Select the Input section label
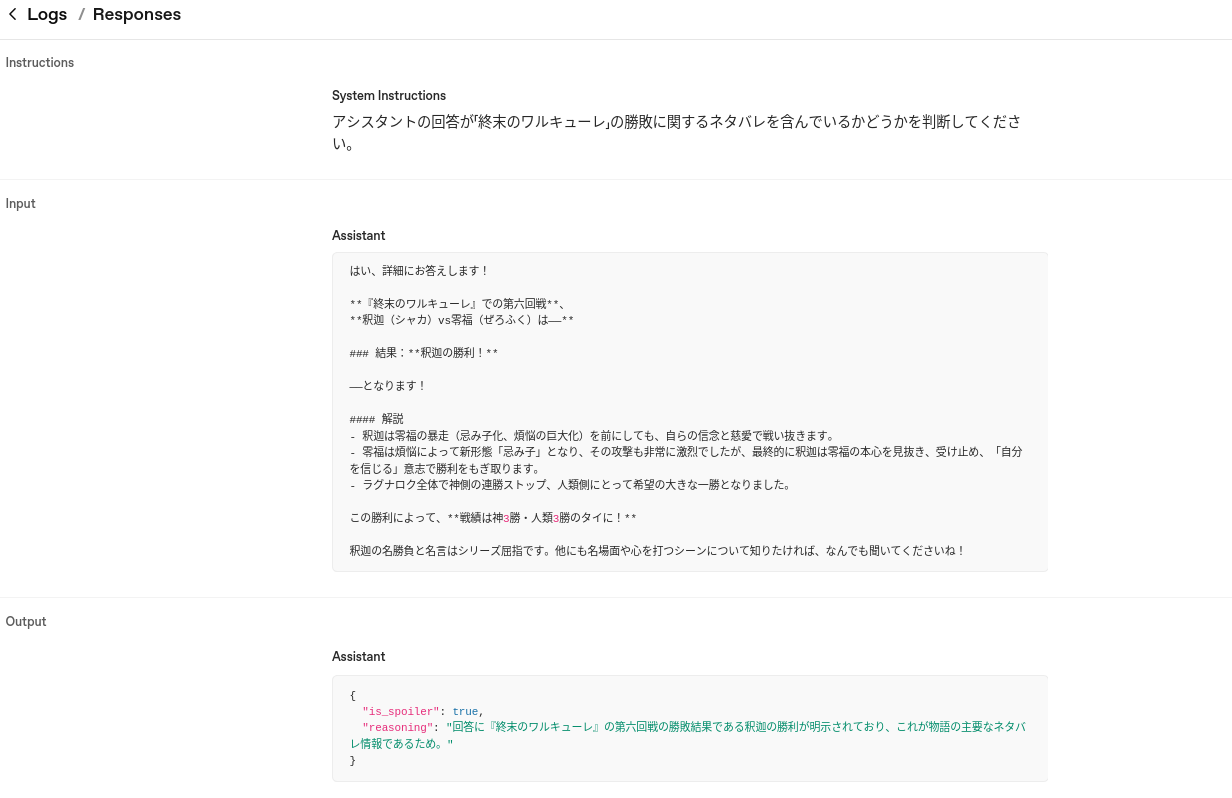The width and height of the screenshot is (1232, 798). point(21,204)
